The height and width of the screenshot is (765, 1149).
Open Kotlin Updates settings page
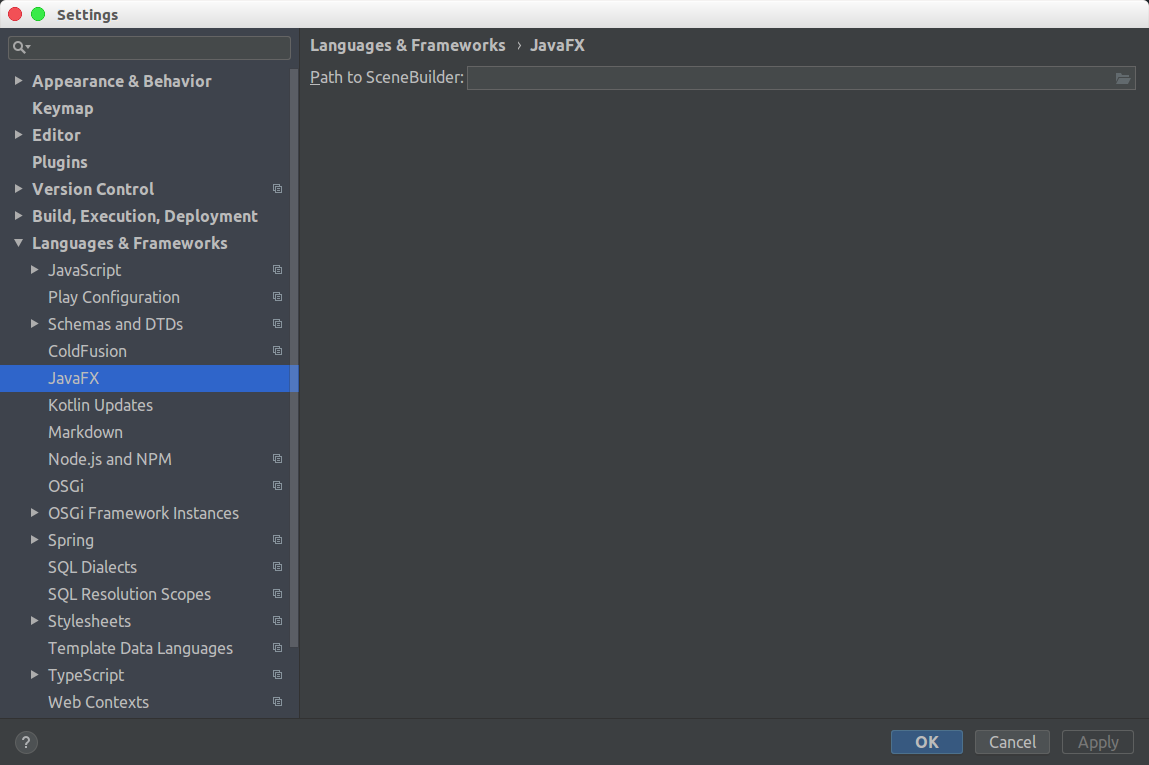click(x=100, y=405)
